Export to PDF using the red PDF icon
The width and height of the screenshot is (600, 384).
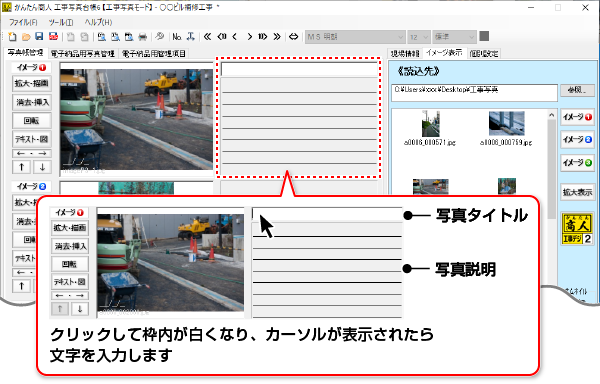click(53, 37)
